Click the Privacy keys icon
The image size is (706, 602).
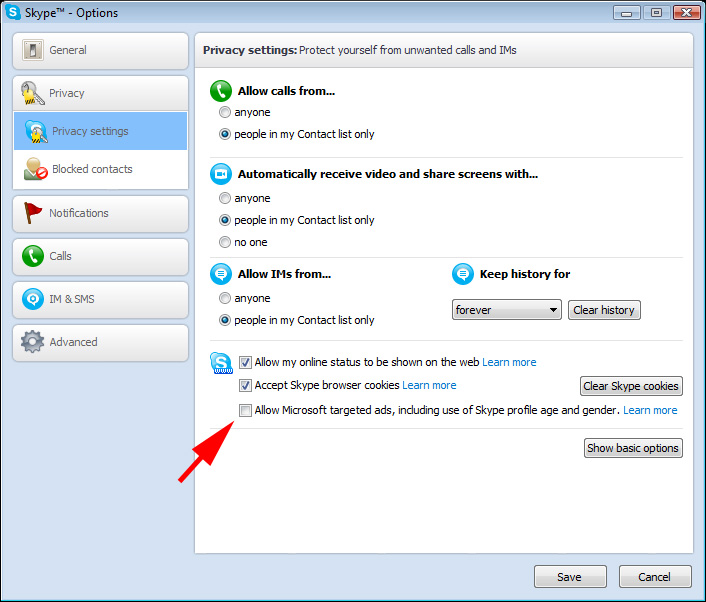32,93
